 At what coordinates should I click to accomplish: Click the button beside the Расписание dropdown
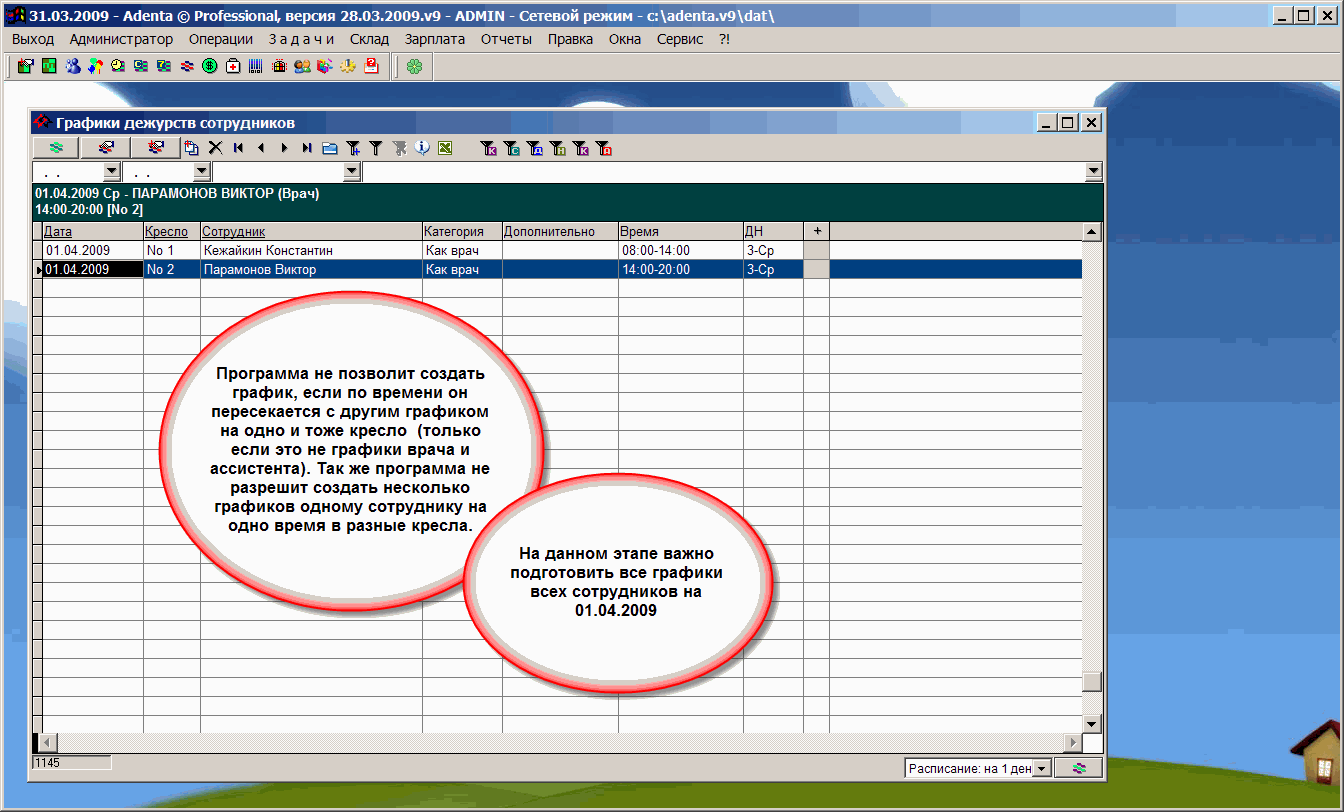[x=1078, y=768]
